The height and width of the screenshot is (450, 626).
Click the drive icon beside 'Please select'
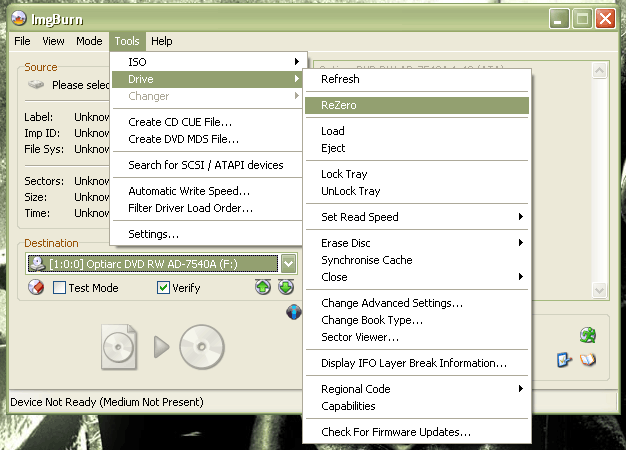[x=36, y=85]
